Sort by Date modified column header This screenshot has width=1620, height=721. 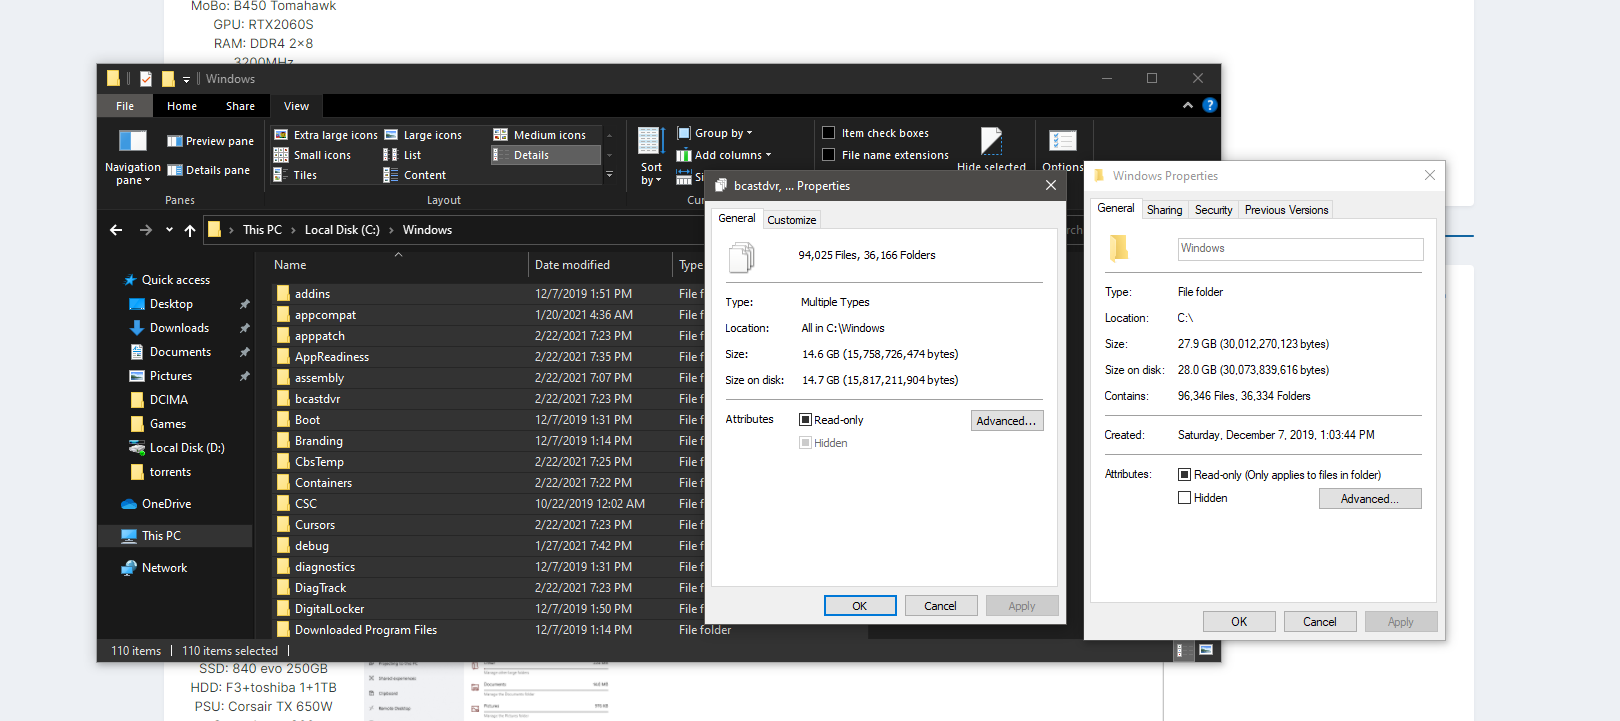600,265
